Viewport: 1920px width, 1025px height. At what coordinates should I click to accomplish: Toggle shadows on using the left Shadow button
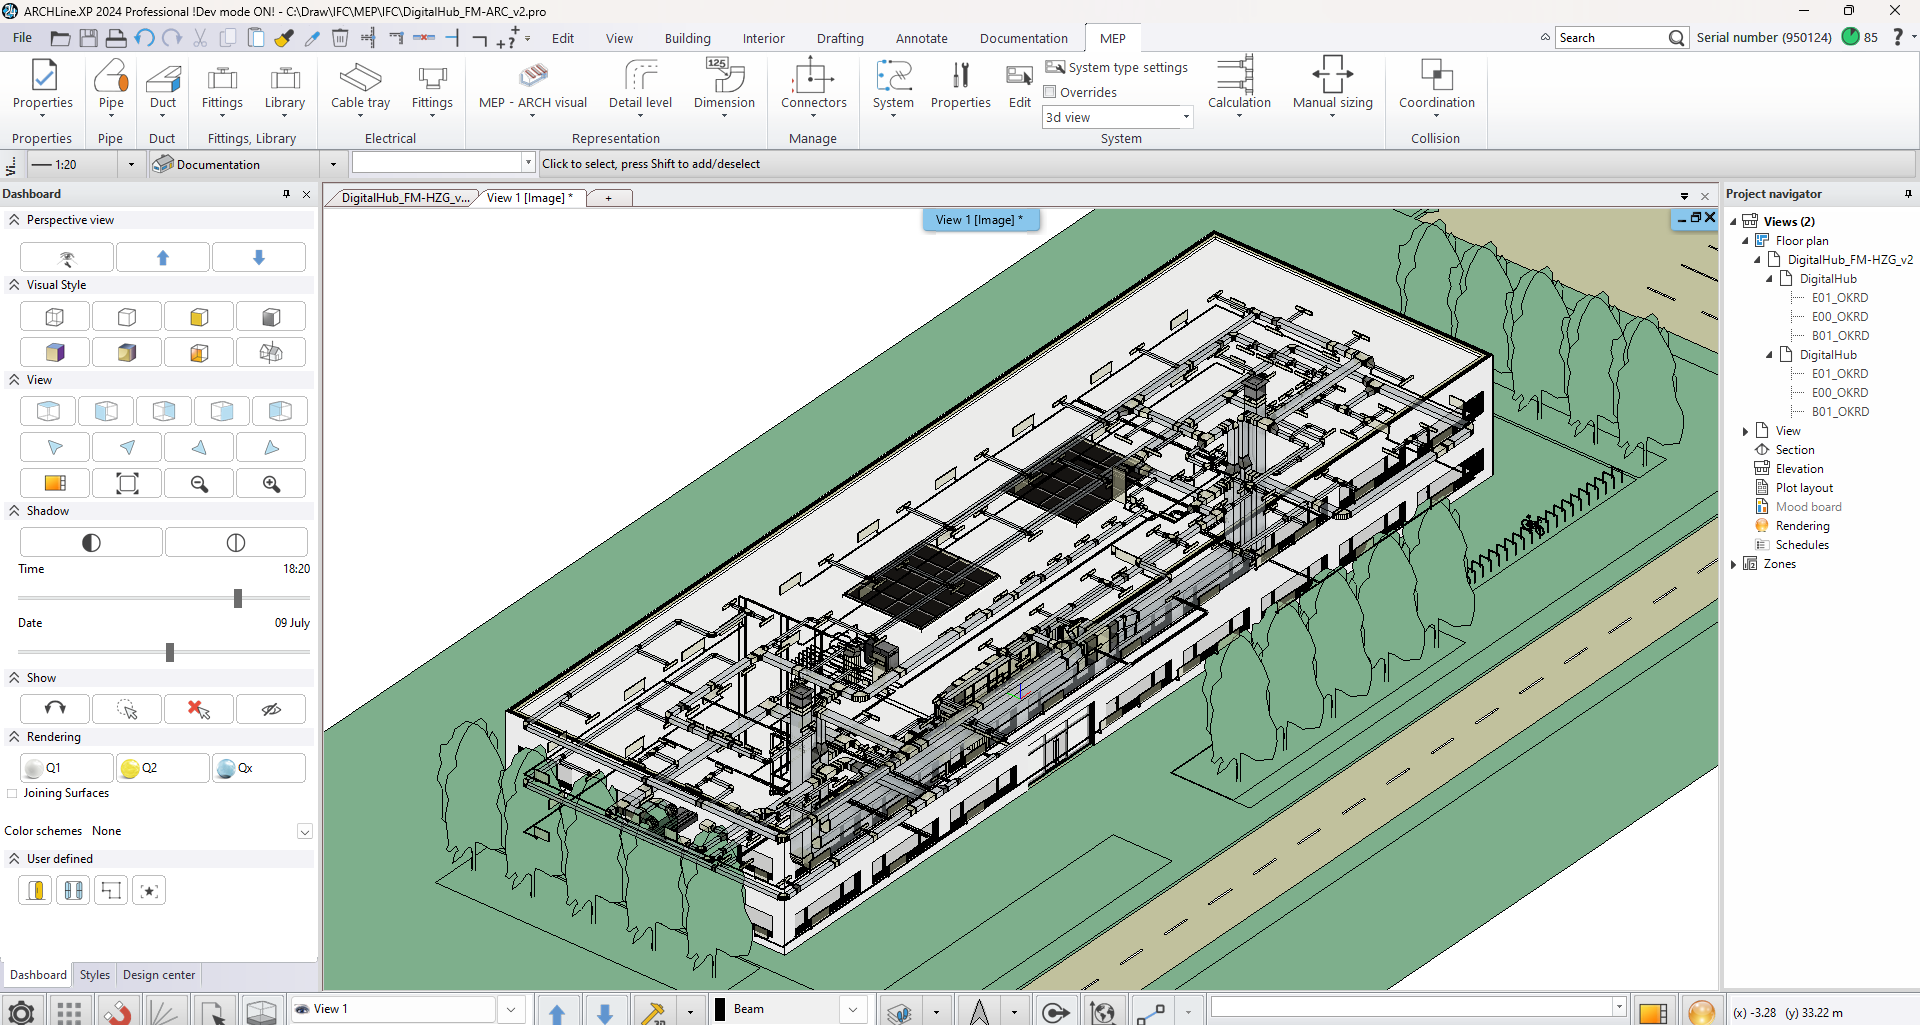tap(90, 541)
